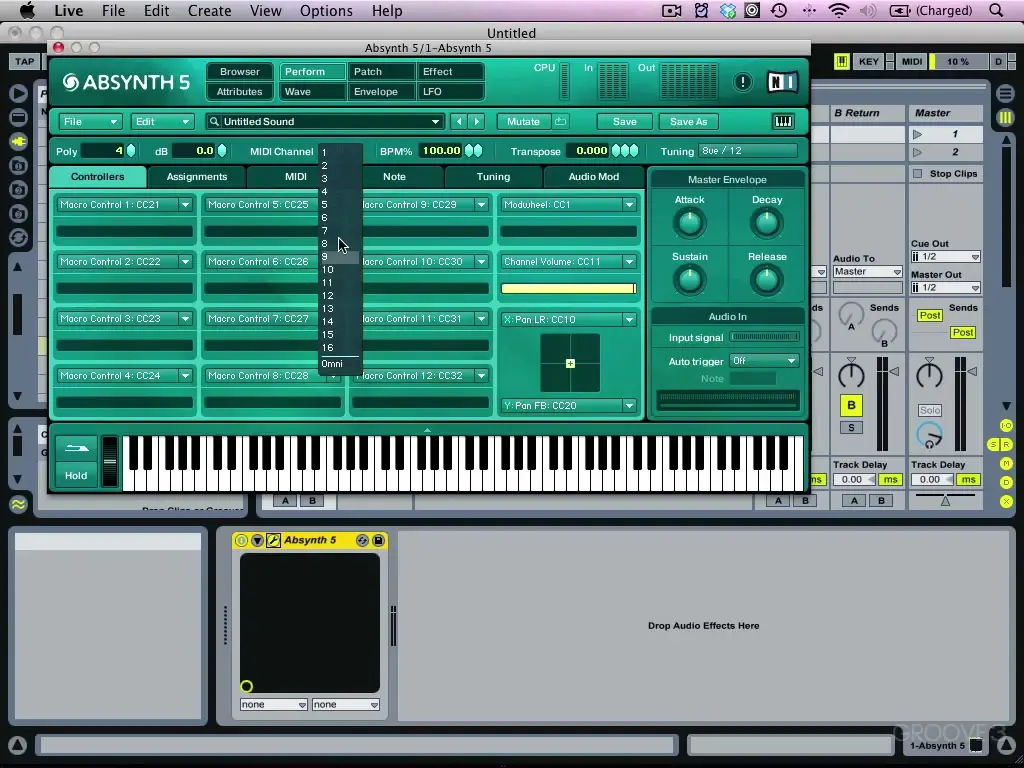Open the Moduwheel: CC1 assignment dropdown
The width and height of the screenshot is (1024, 768).
(568, 204)
